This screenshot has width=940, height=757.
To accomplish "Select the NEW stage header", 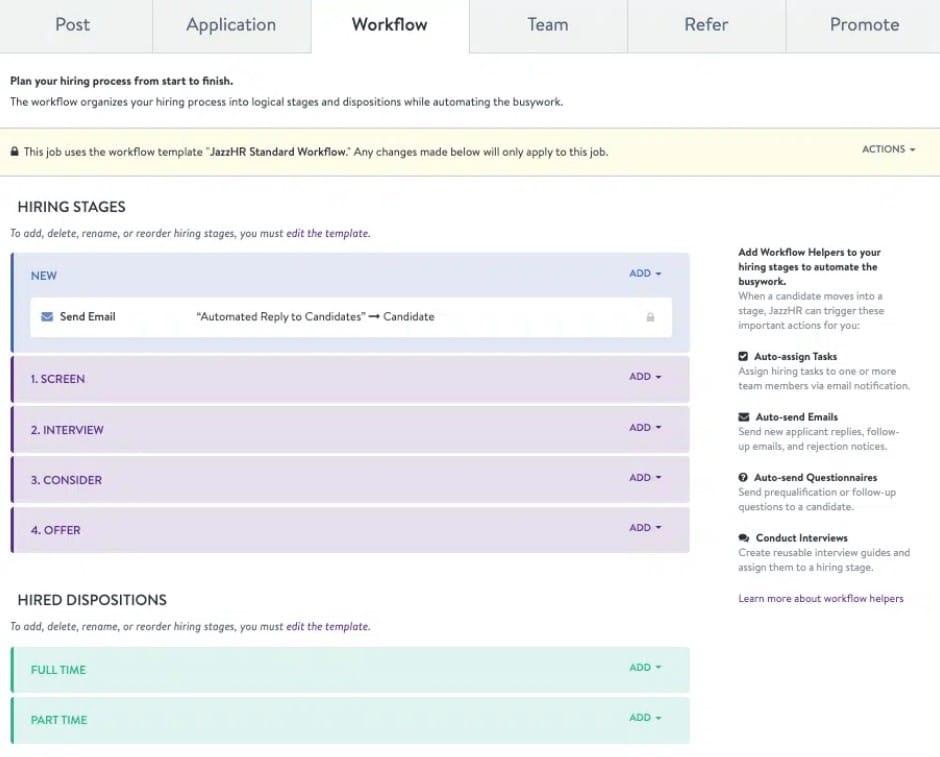I will pos(44,276).
